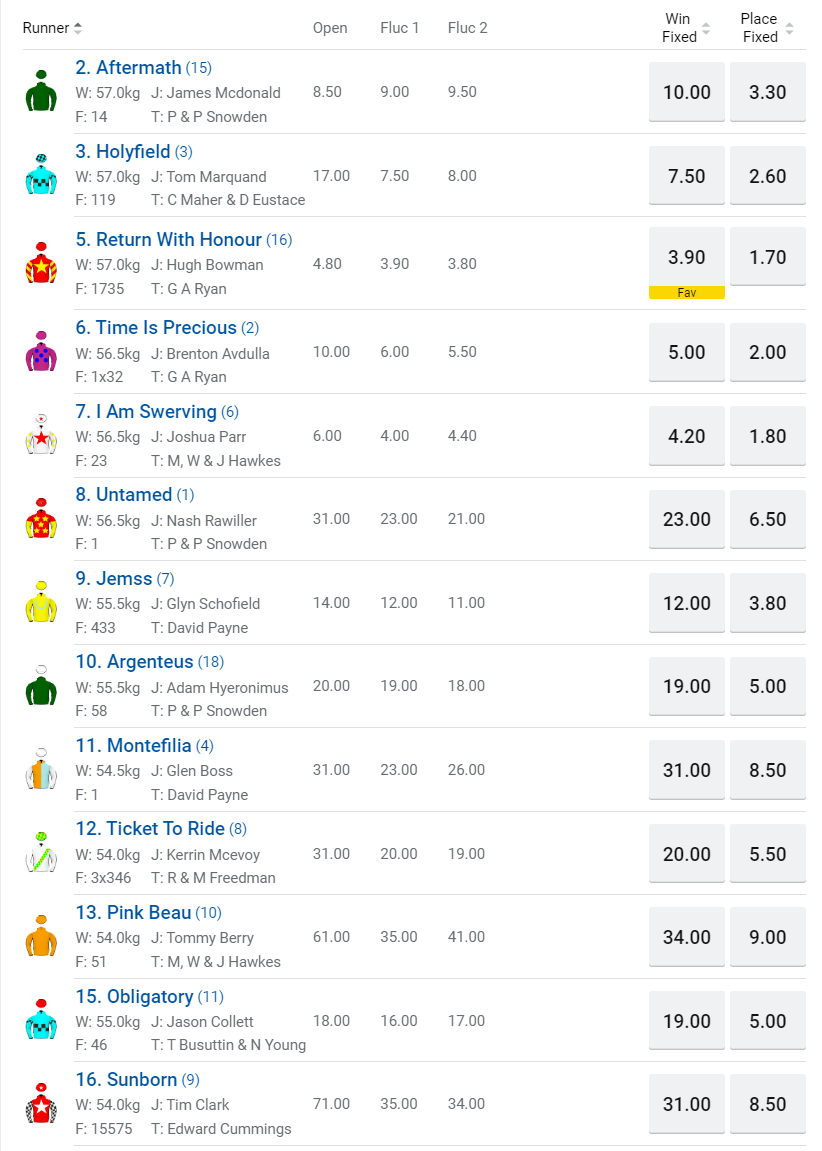Sort runners using the Runner sort arrows
This screenshot has height=1151, width=822.
pos(78,28)
